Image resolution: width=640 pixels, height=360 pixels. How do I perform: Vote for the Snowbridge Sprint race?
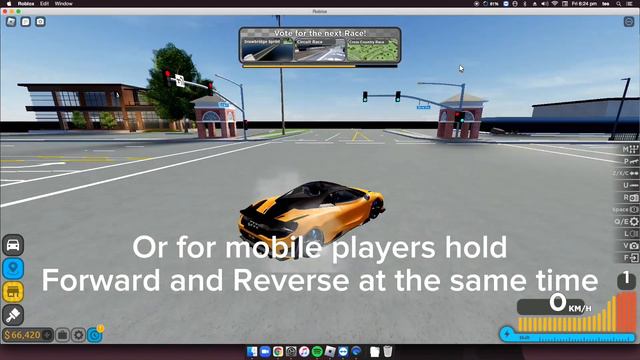coord(267,50)
